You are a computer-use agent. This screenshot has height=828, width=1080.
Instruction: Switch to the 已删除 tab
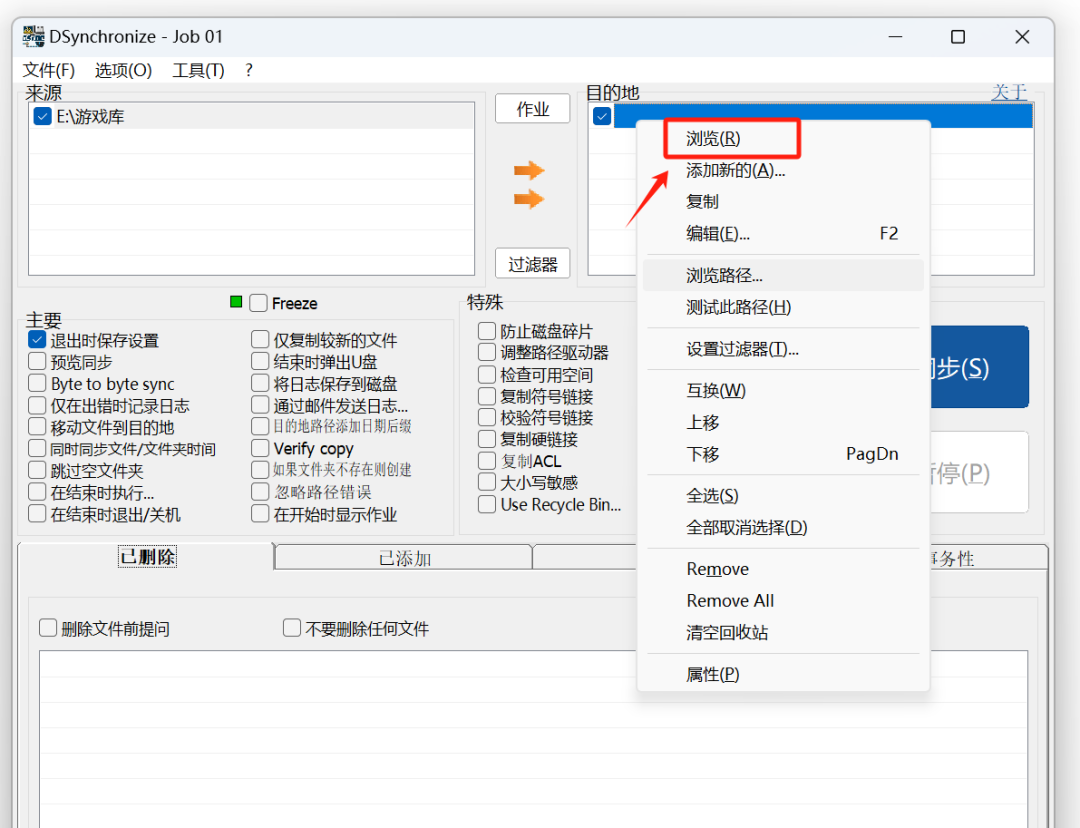(147, 557)
